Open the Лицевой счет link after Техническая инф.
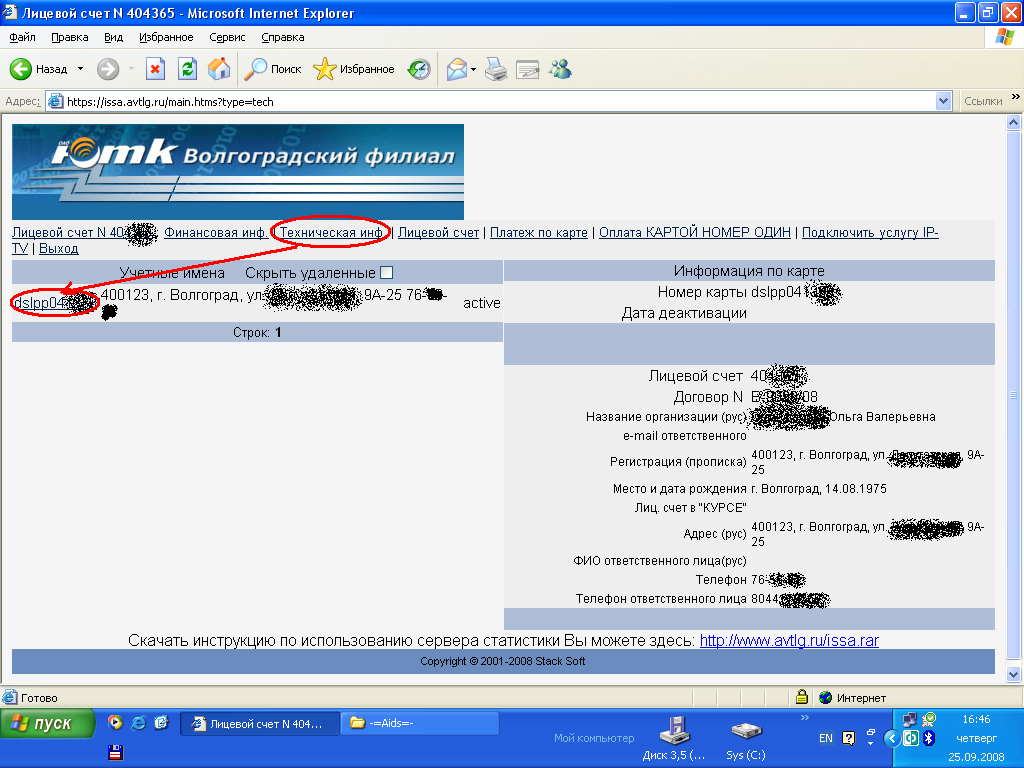This screenshot has width=1024, height=768. [438, 232]
